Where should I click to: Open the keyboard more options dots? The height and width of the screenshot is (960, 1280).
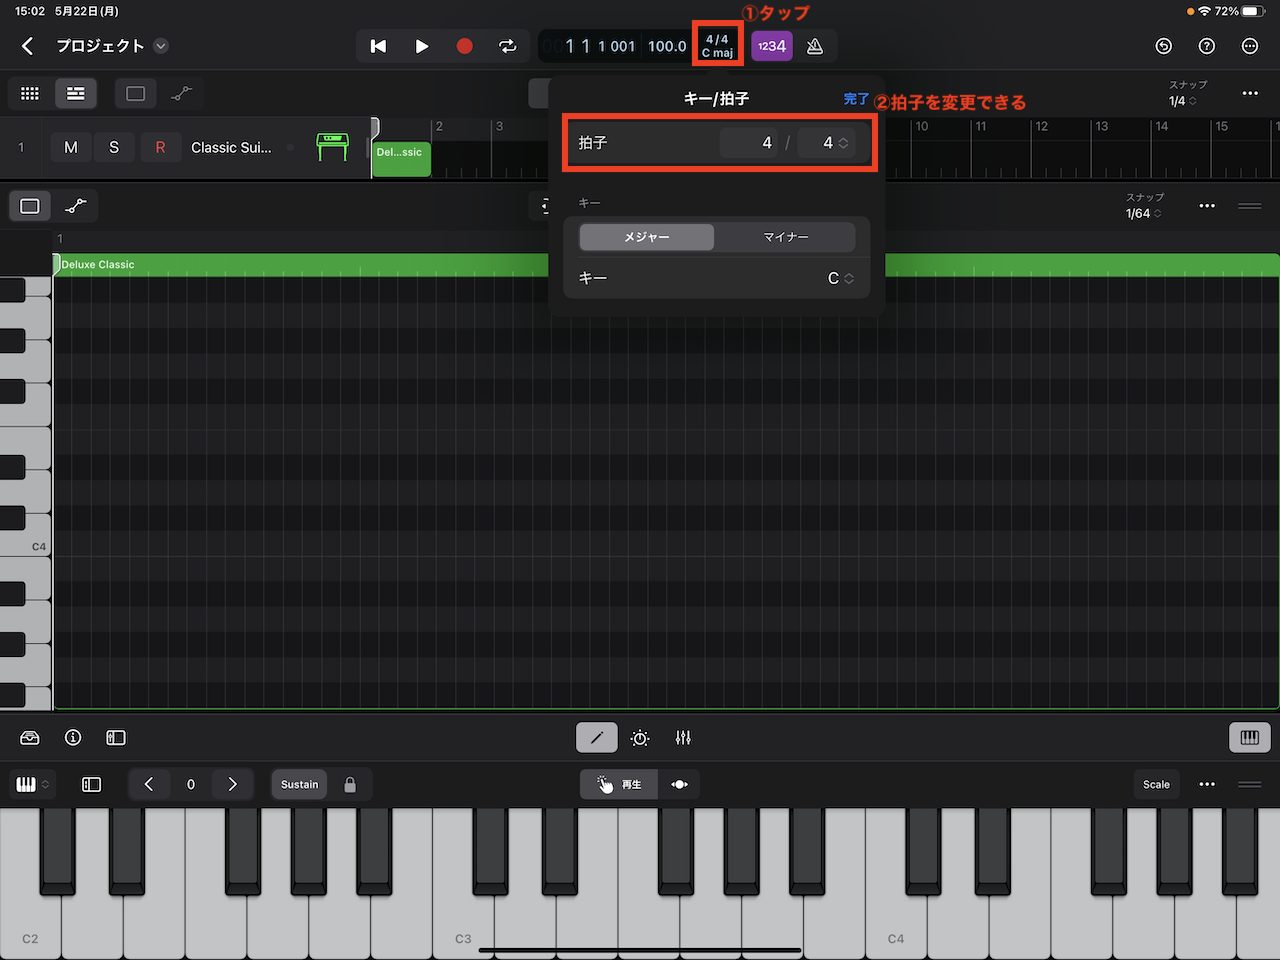1207,785
